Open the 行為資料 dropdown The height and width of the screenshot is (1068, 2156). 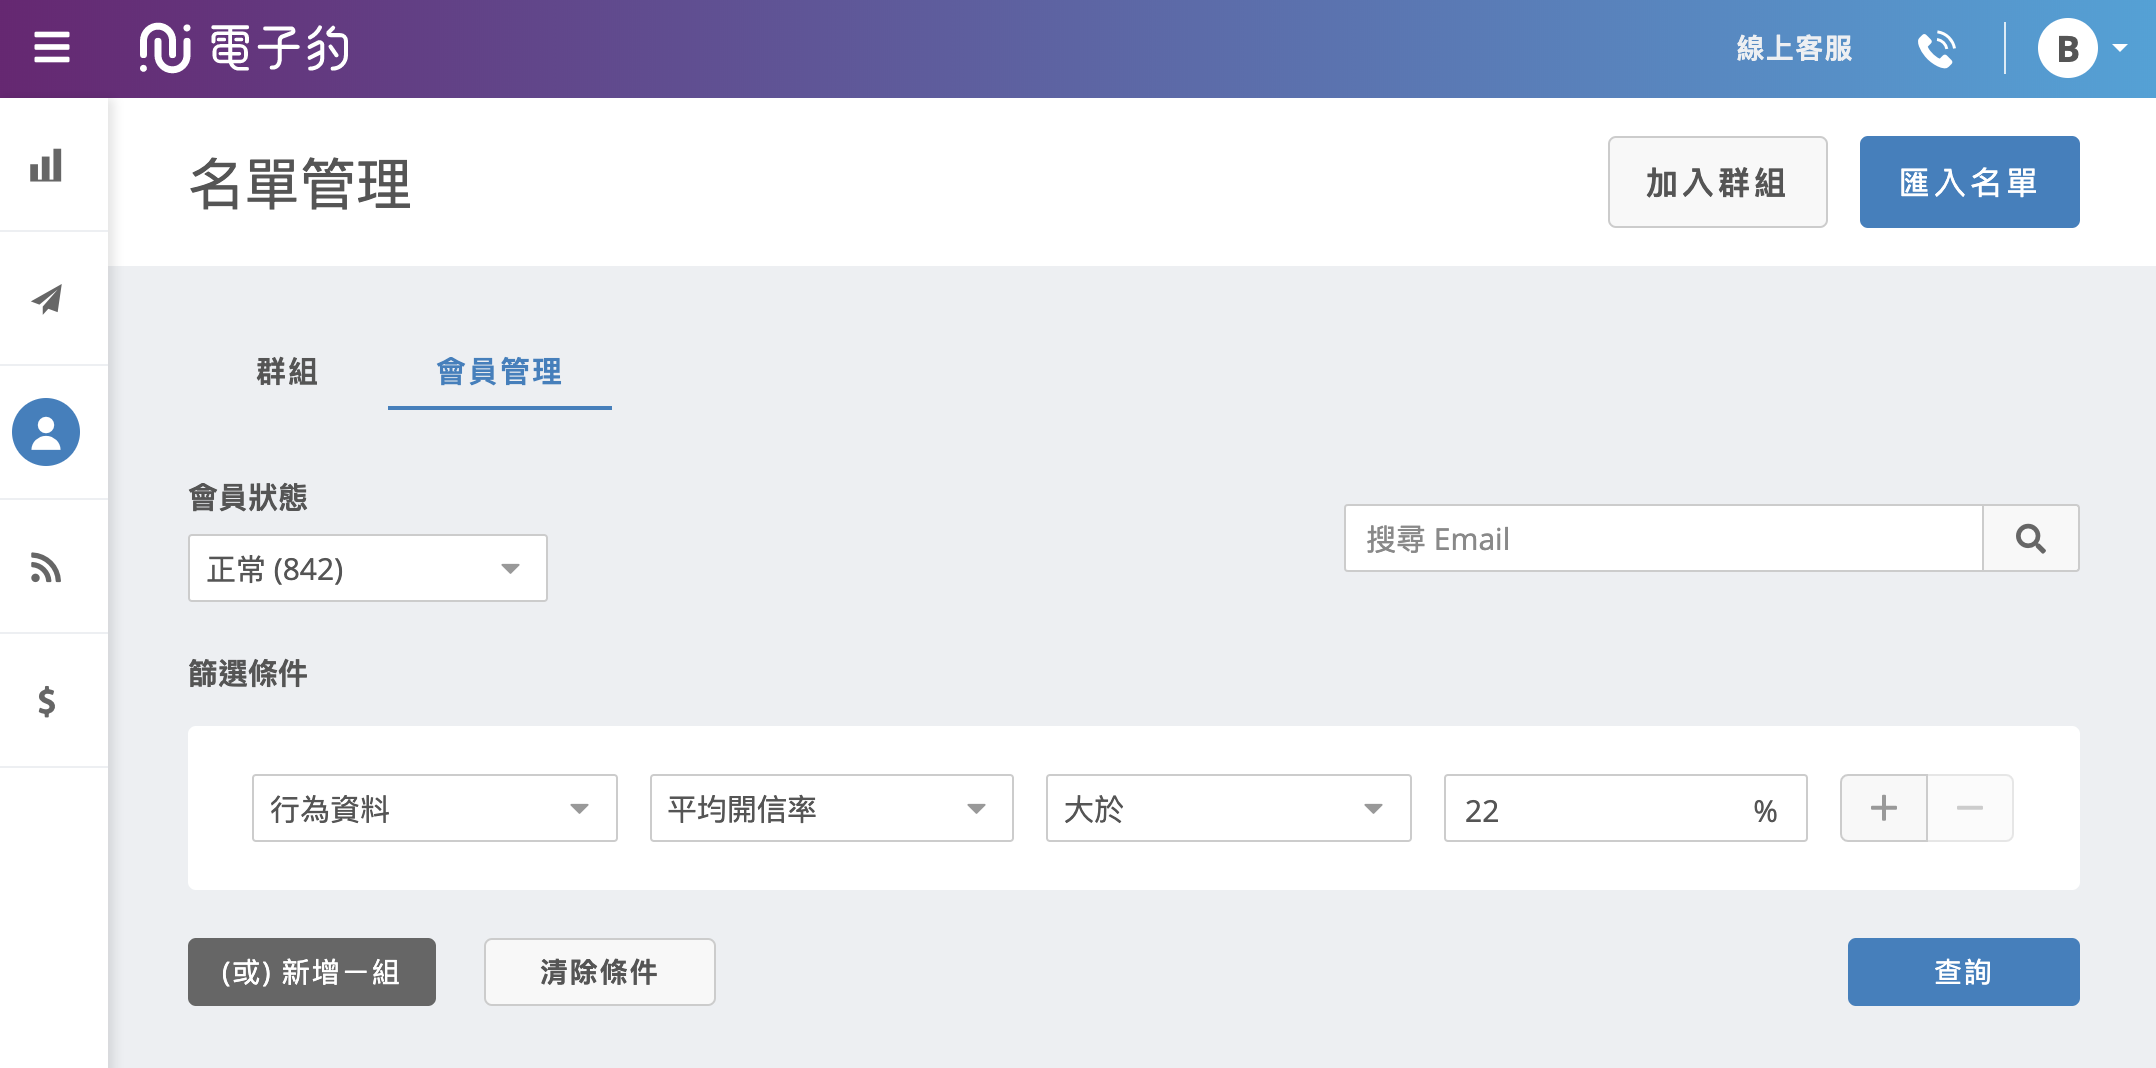point(434,808)
